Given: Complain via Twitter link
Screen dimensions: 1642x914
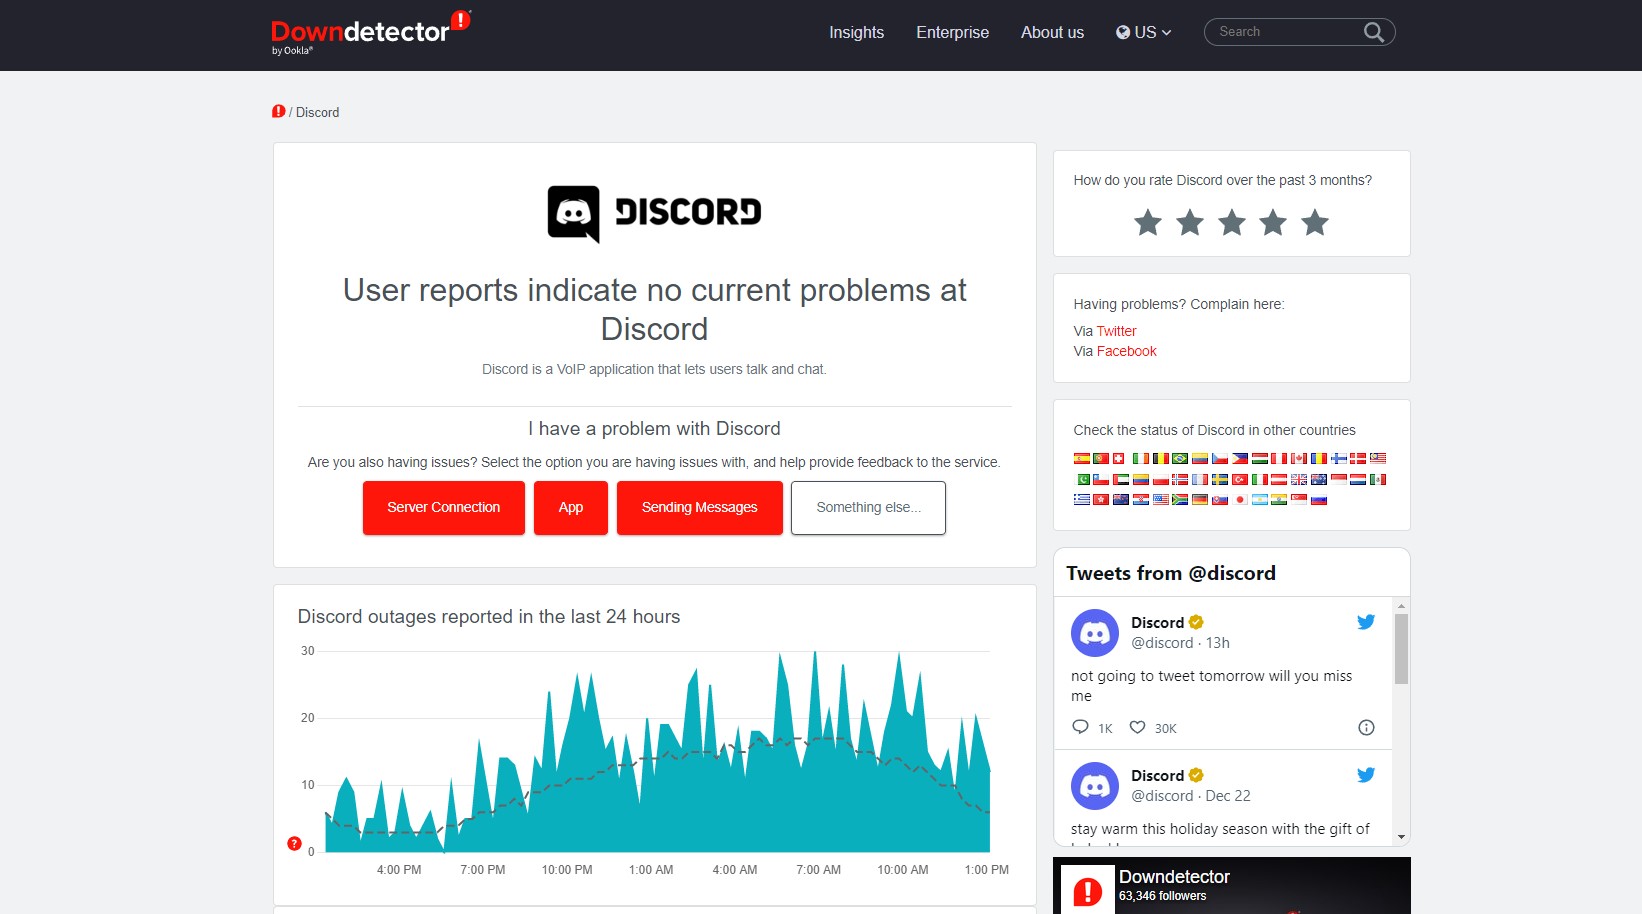Looking at the screenshot, I should pyautogui.click(x=1117, y=331).
